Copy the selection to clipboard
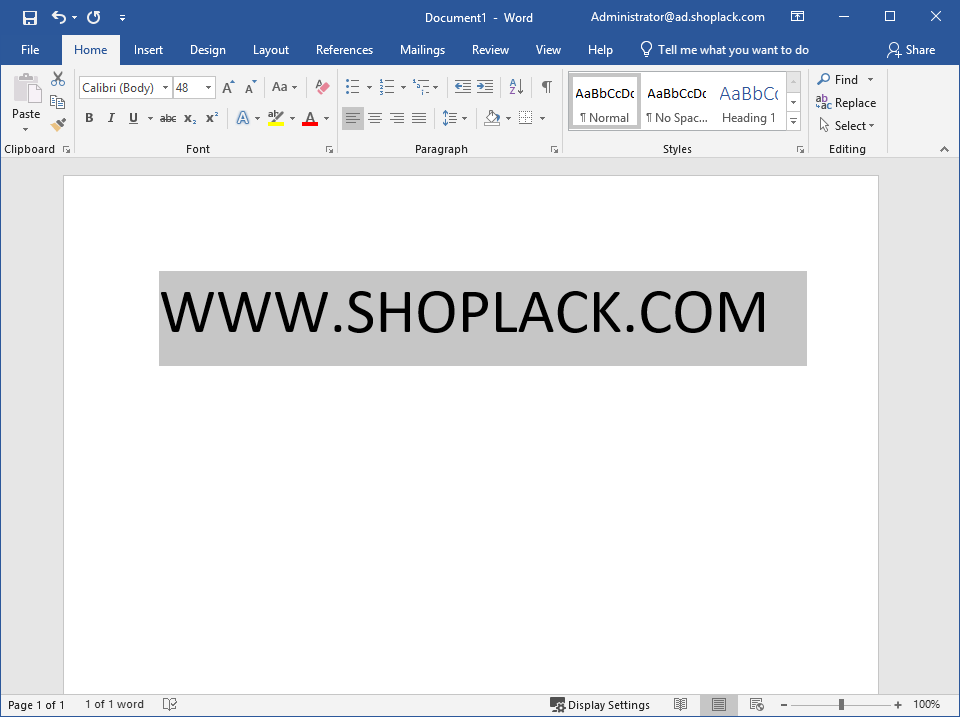 pyautogui.click(x=58, y=102)
